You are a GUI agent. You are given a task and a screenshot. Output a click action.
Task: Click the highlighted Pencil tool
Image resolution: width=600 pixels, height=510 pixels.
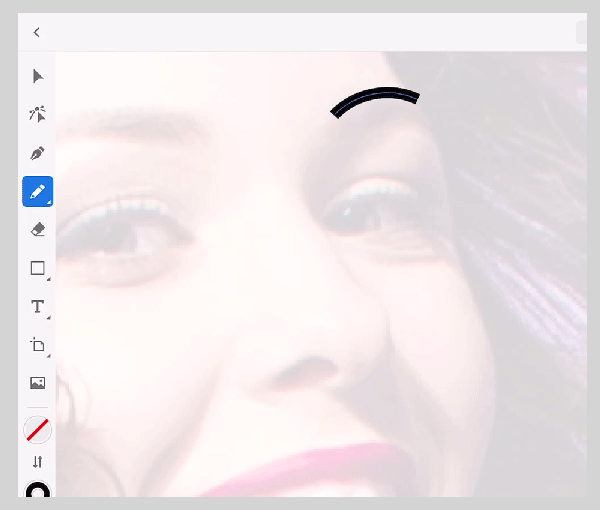coord(38,191)
